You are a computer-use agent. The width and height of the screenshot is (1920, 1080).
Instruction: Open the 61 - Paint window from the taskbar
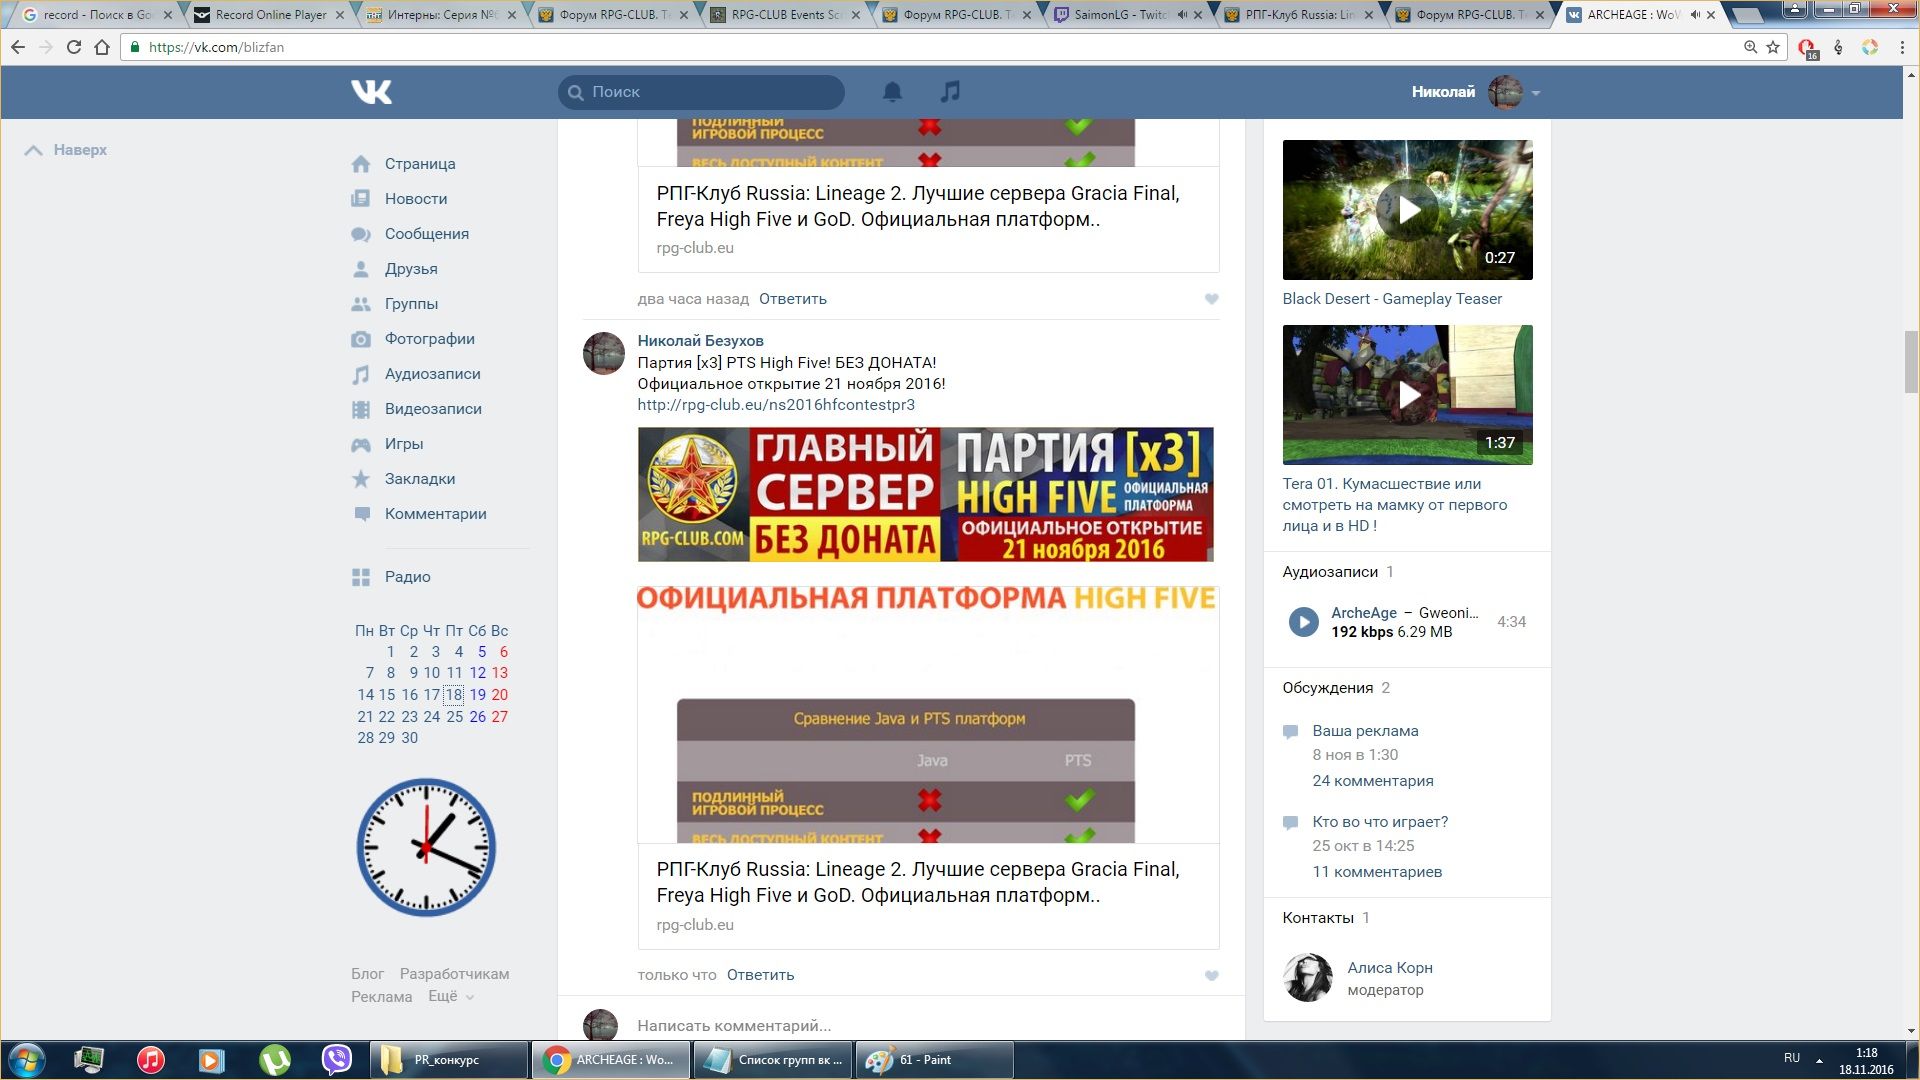[935, 1060]
